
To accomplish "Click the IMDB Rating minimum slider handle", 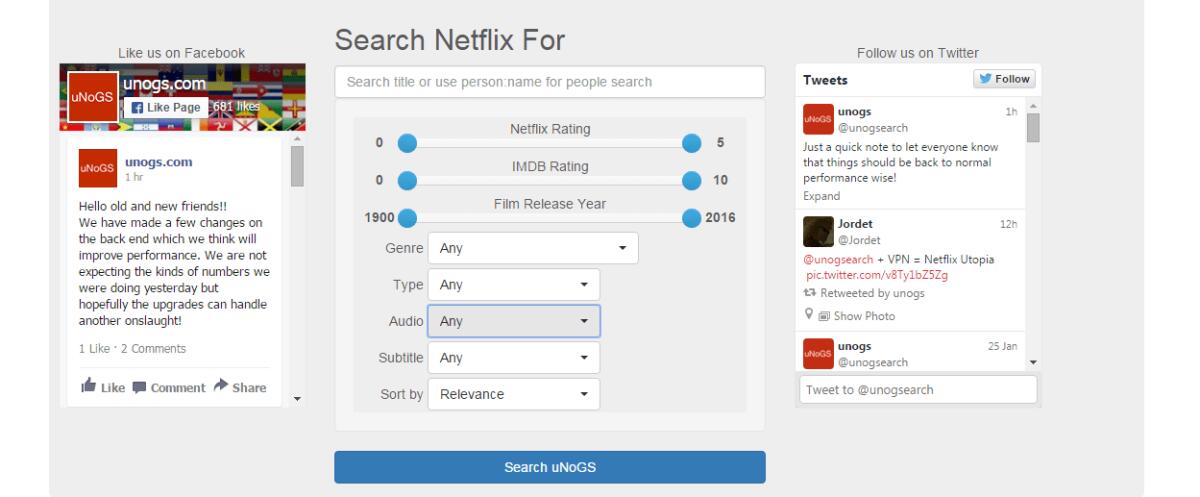I will point(407,181).
